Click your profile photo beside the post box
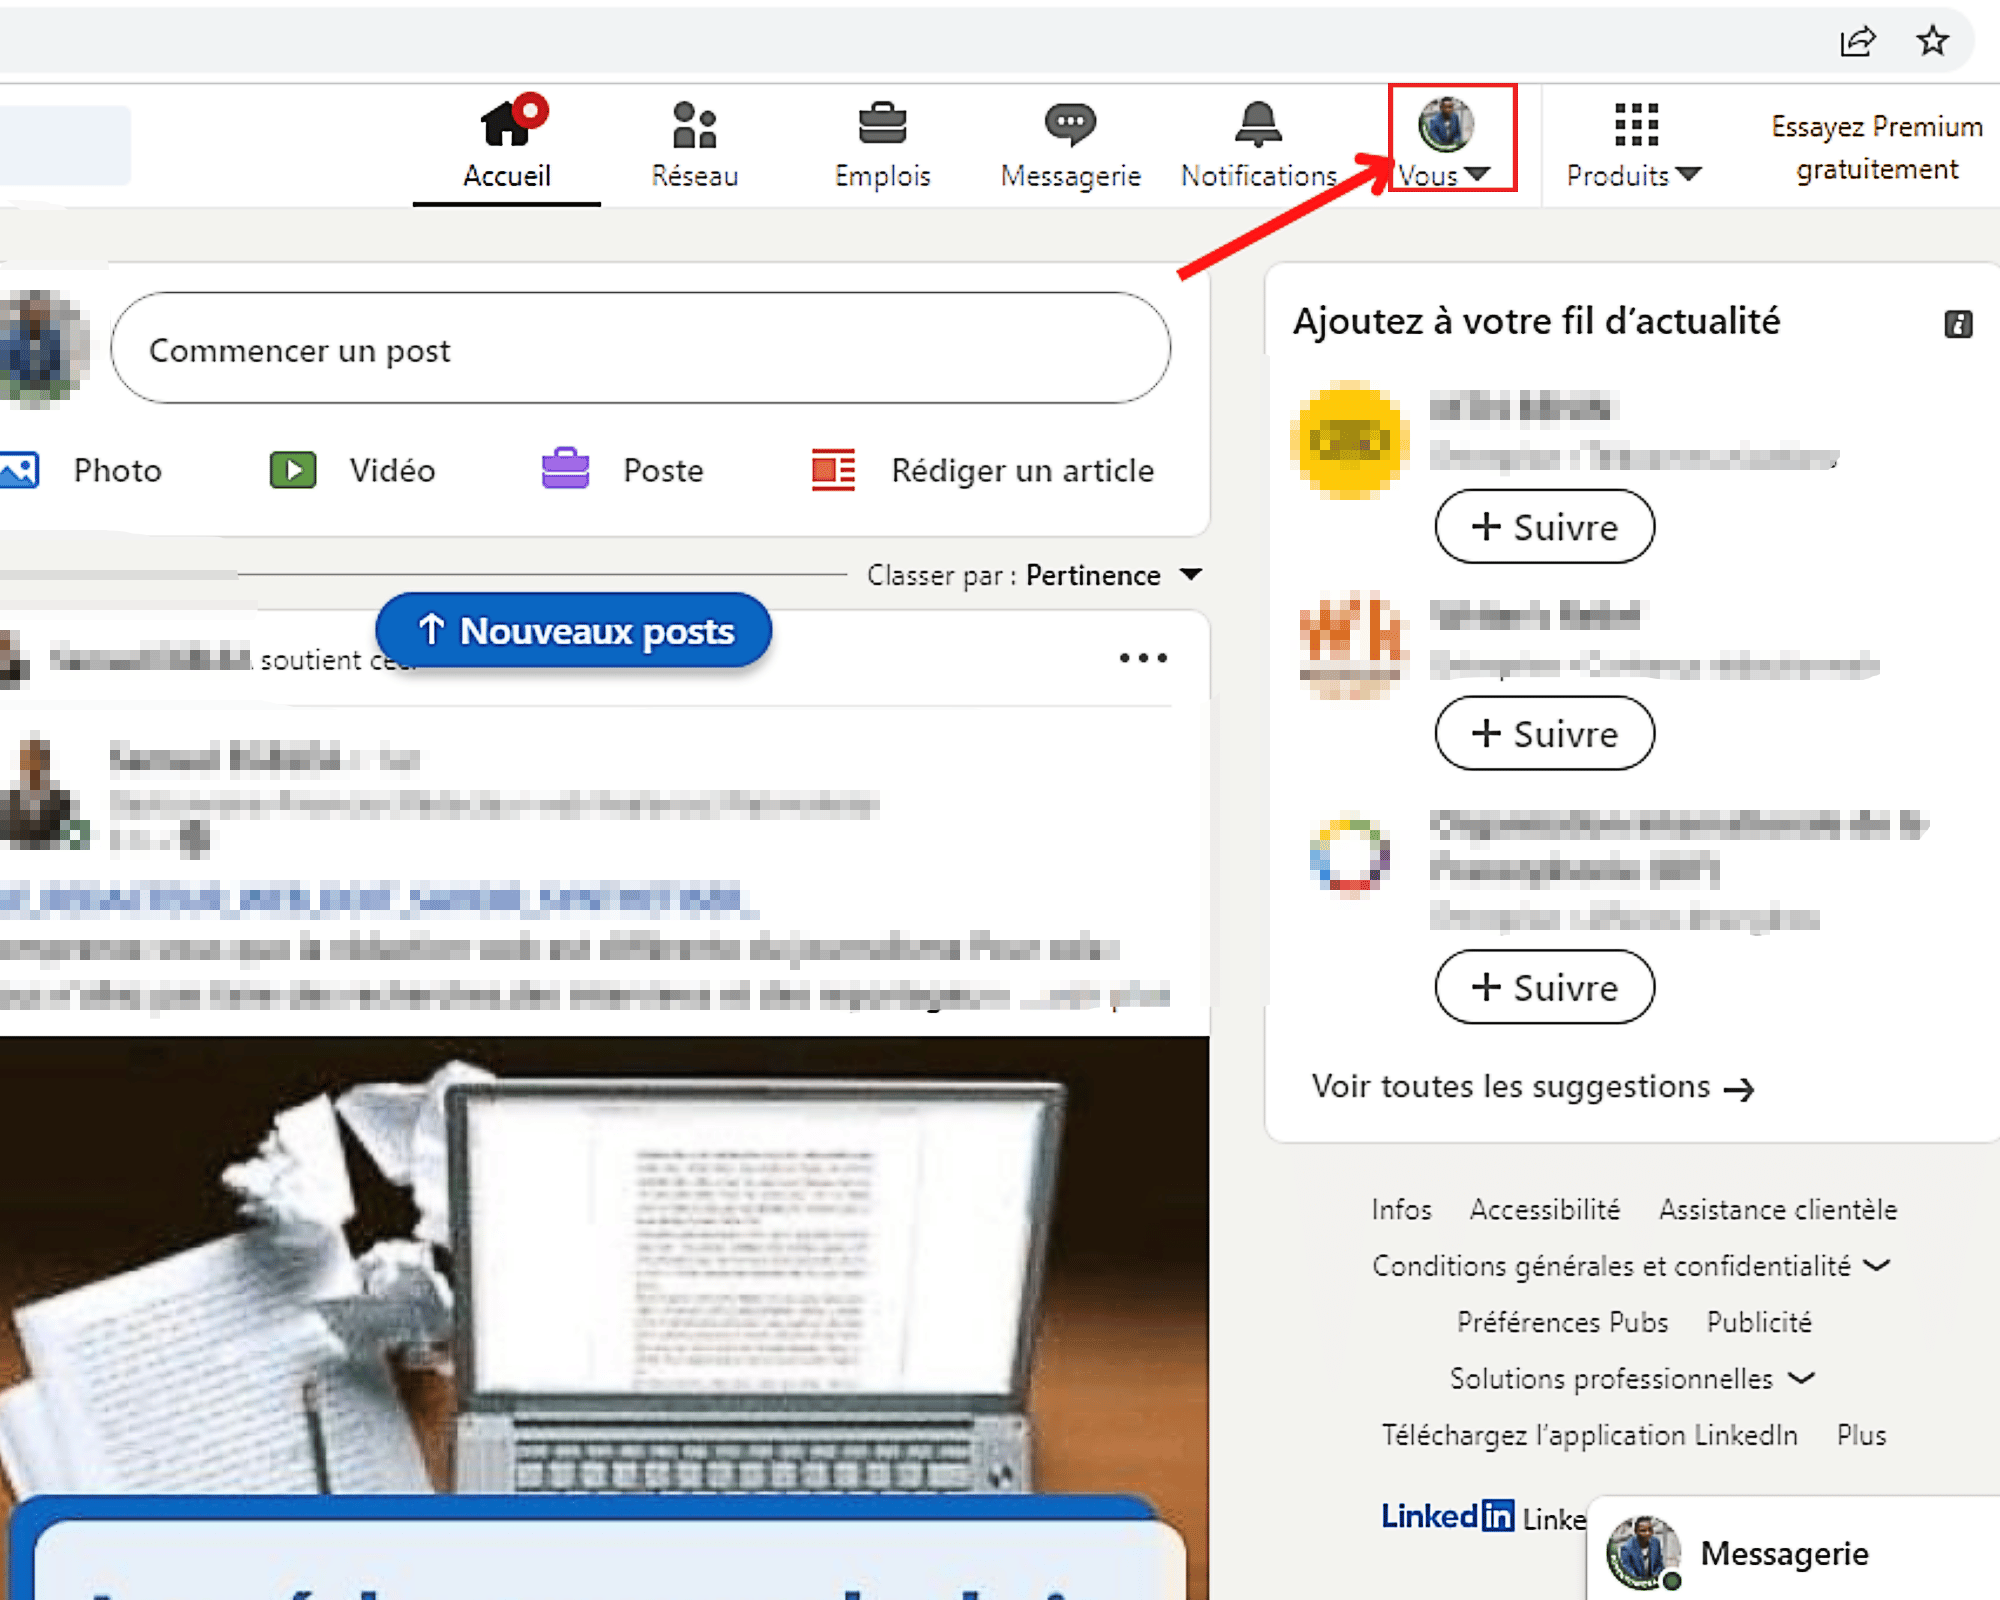Image resolution: width=2000 pixels, height=1600 pixels. click(x=42, y=348)
